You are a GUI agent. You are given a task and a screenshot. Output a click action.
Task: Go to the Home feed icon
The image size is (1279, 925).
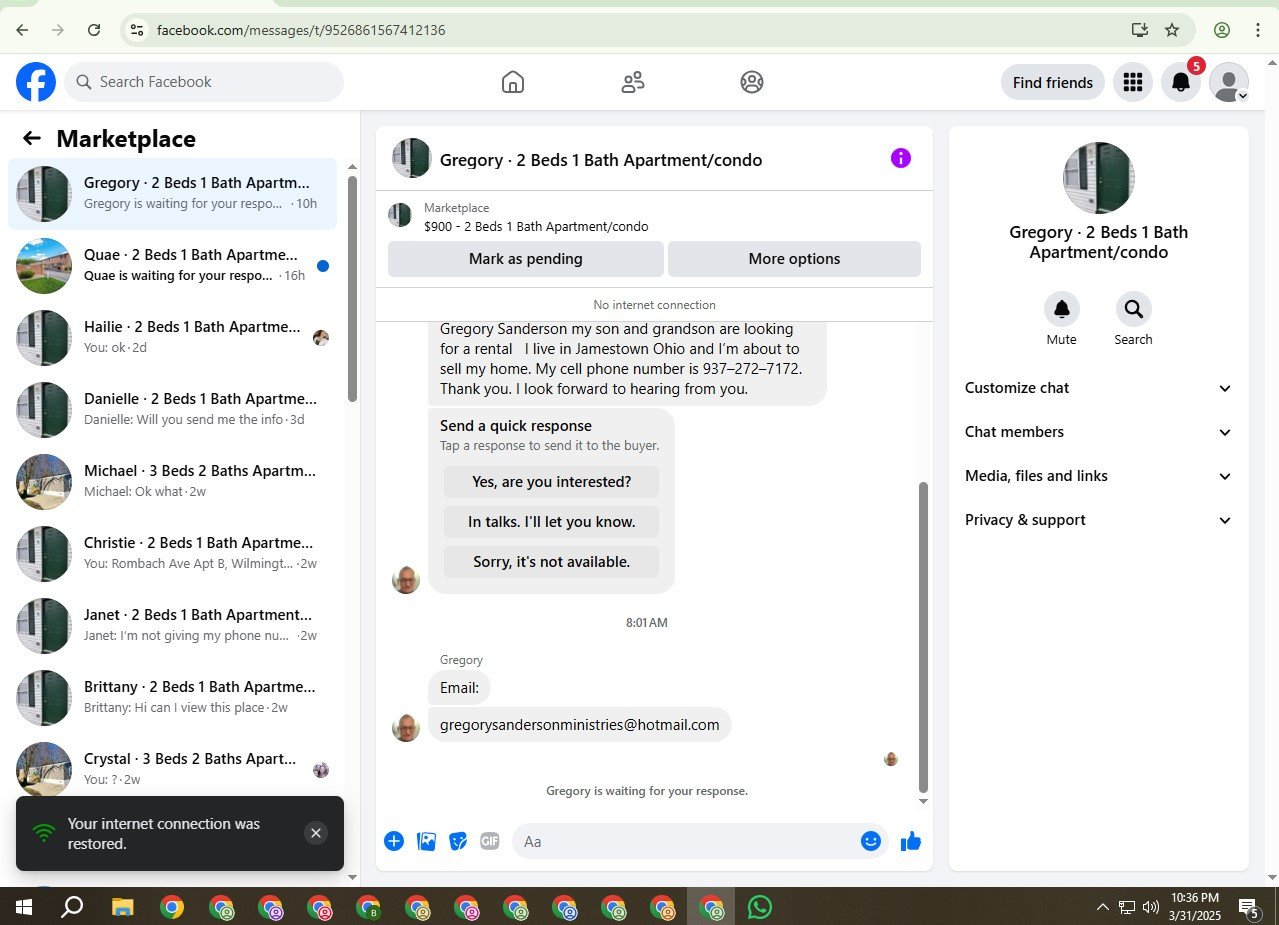coord(513,82)
